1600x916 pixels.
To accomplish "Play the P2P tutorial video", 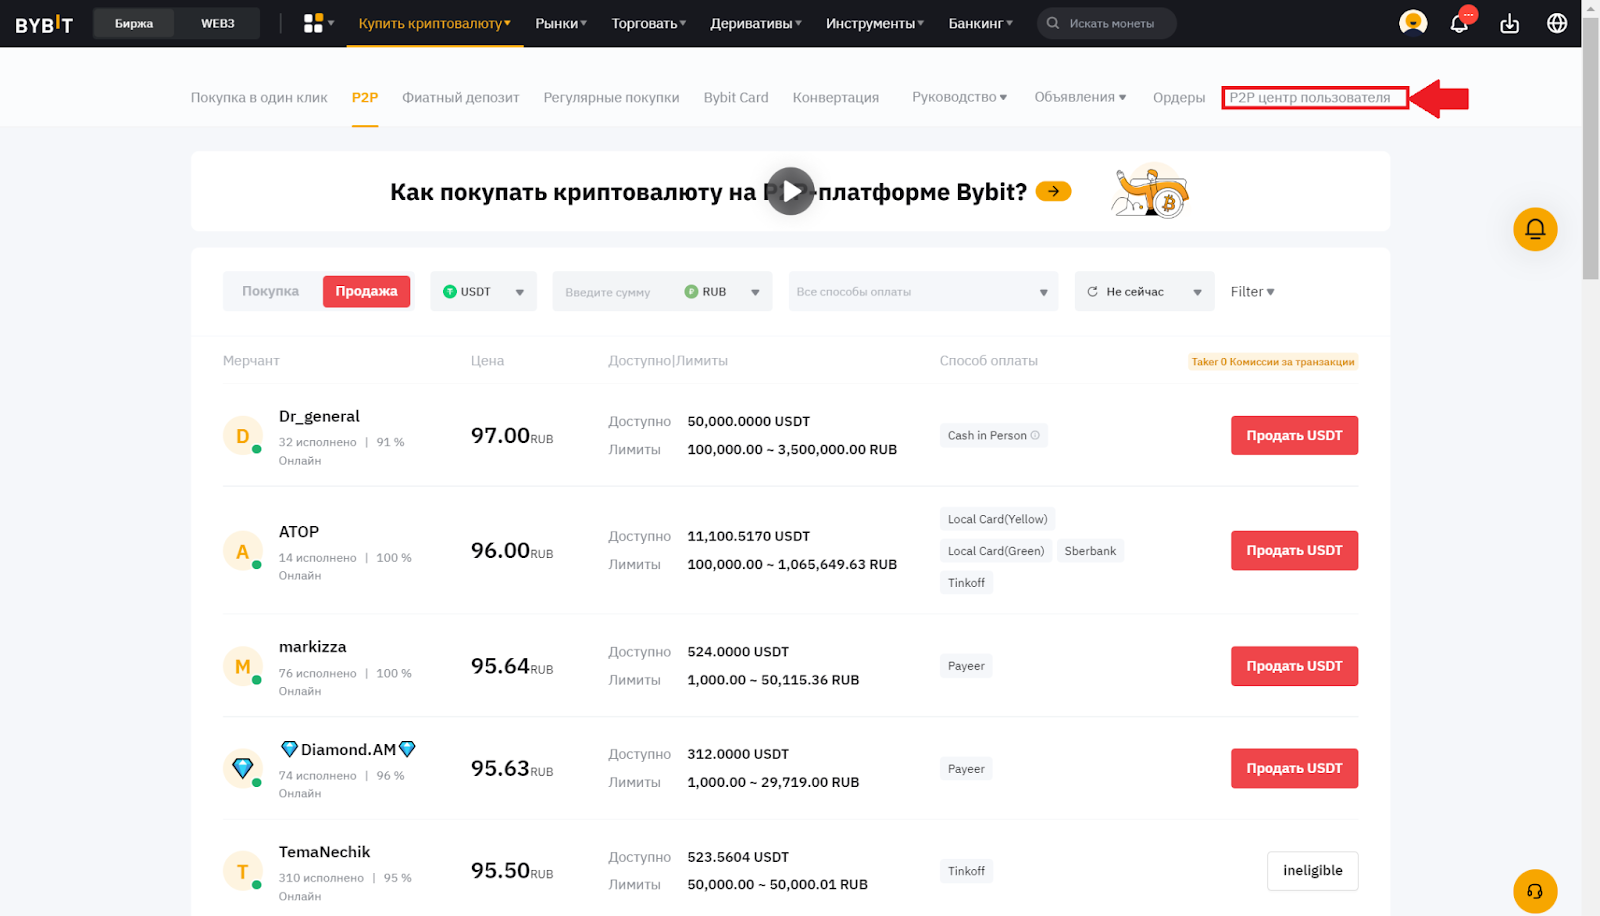I will [x=791, y=191].
